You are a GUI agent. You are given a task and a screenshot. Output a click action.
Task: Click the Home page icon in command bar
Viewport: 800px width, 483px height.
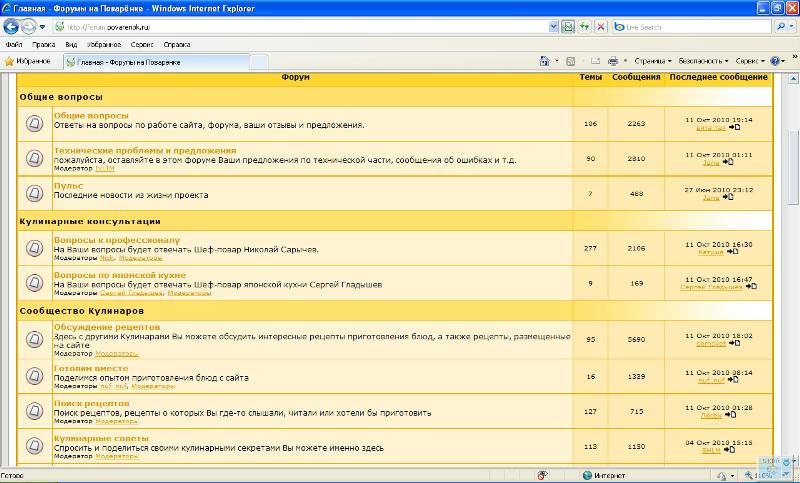pyautogui.click(x=546, y=61)
